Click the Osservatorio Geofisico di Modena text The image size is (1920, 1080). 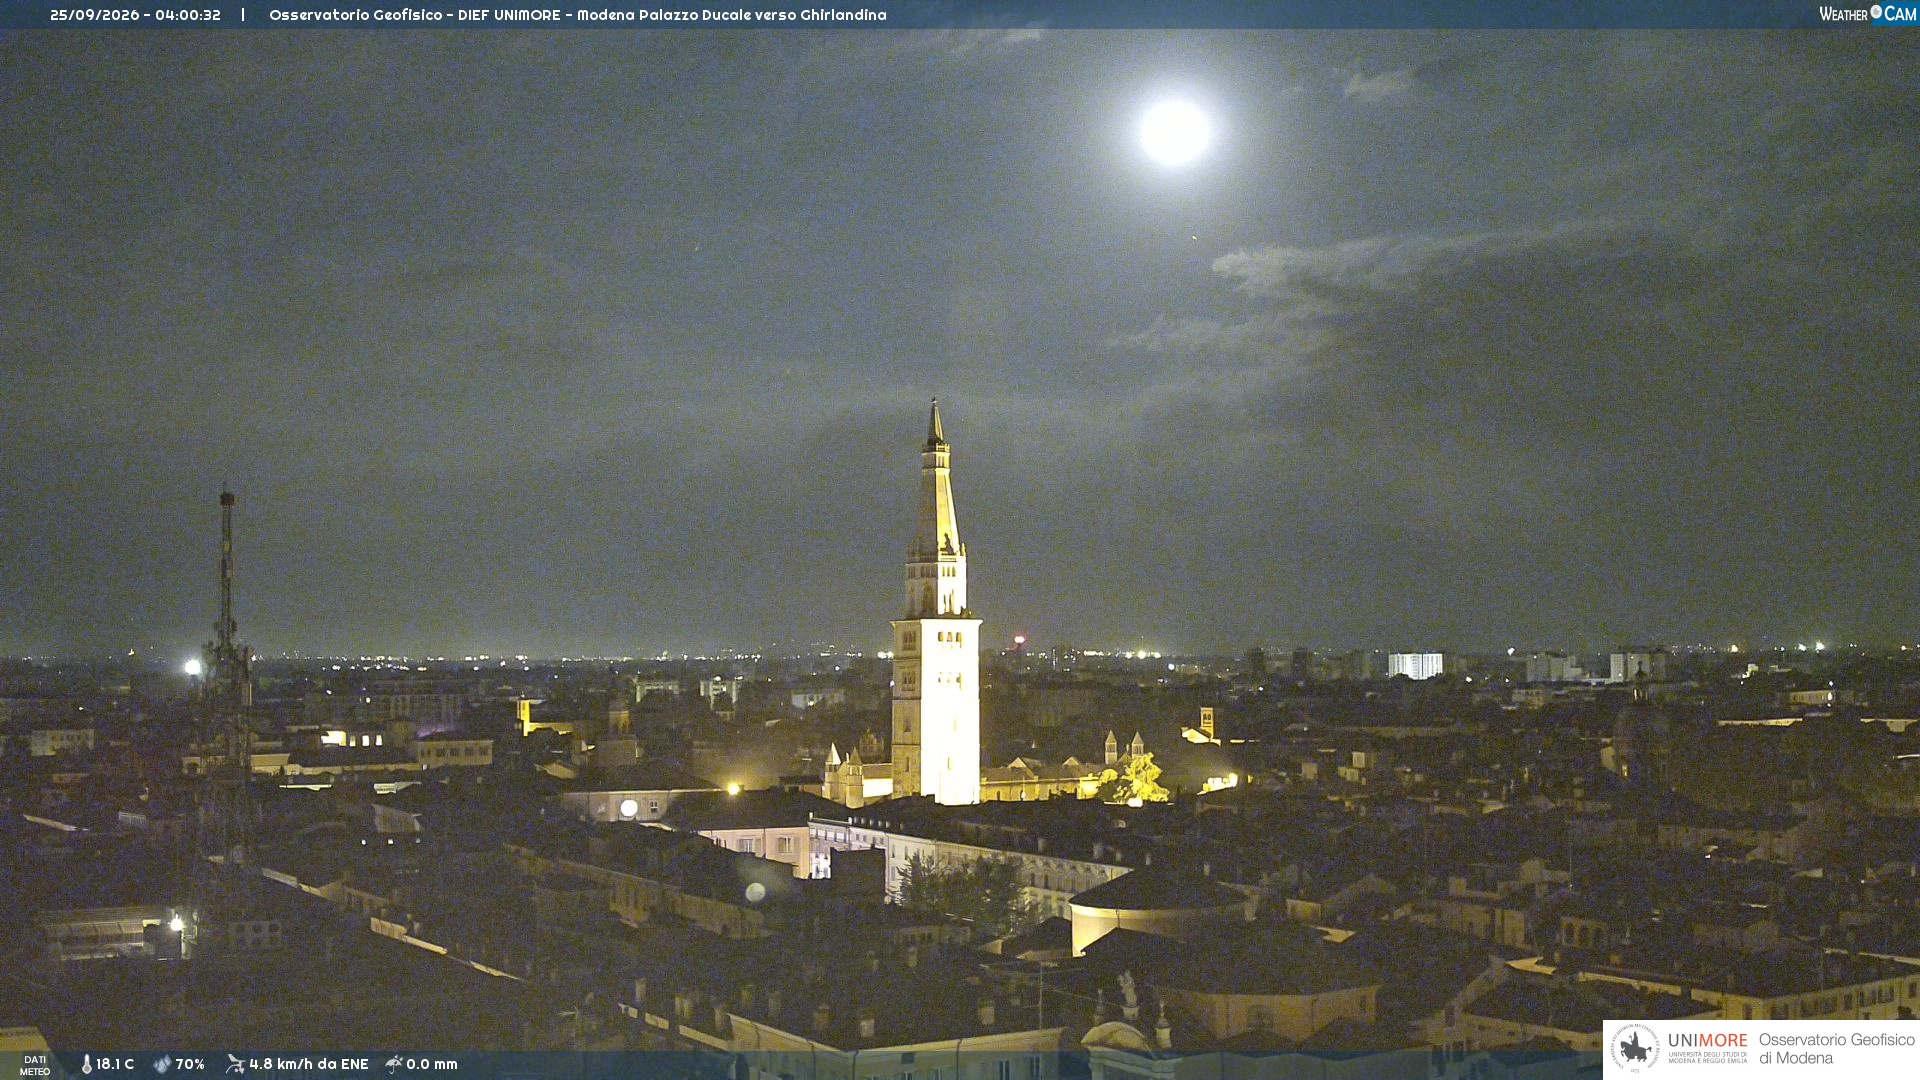pyautogui.click(x=1836, y=1049)
